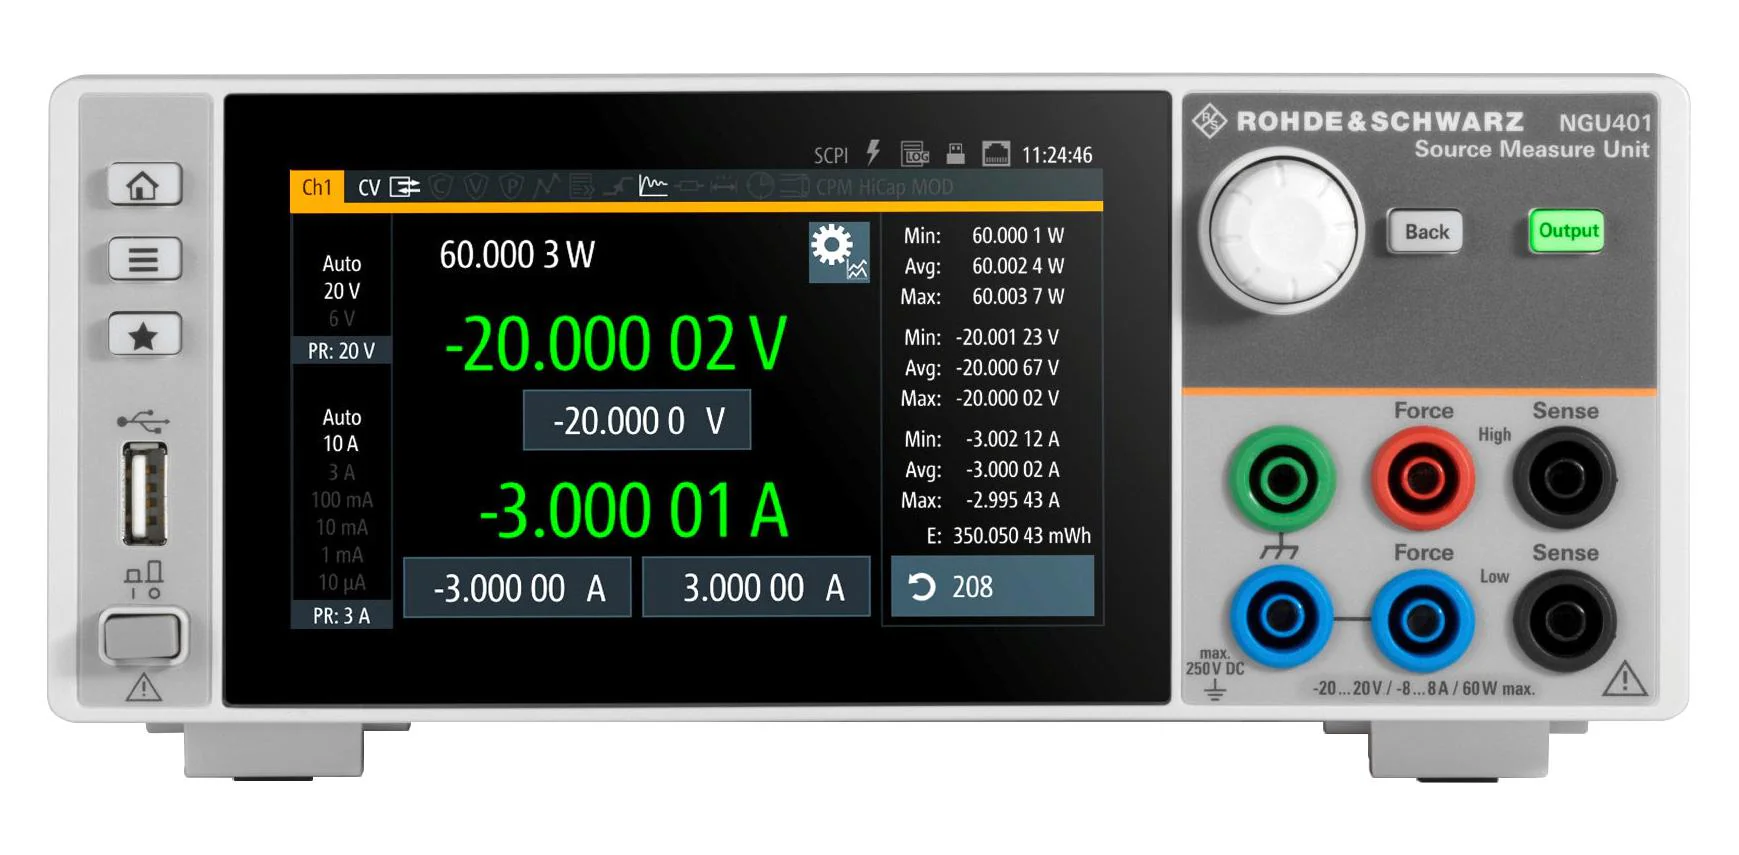This screenshot has height=855, width=1739.
Task: Tap the ramp step icon
Action: pos(617,187)
